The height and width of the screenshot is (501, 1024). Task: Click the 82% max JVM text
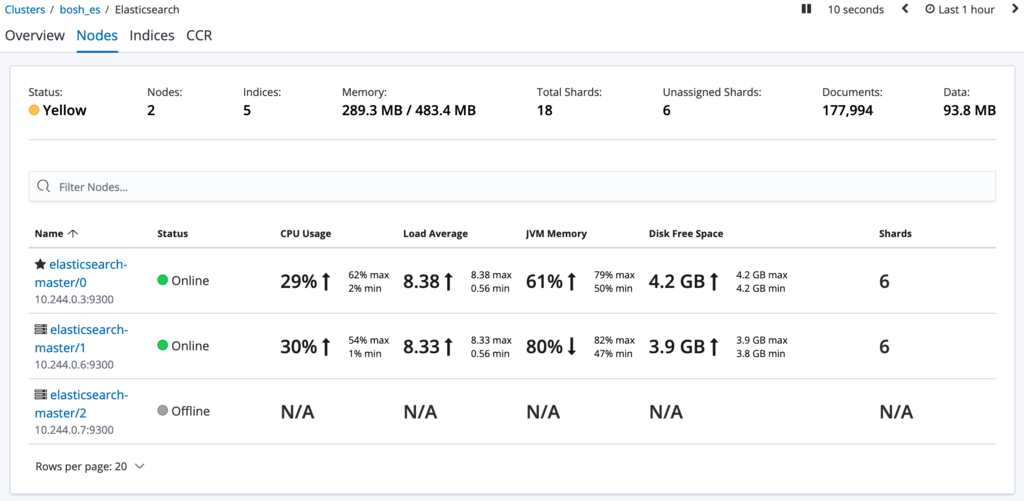point(614,340)
